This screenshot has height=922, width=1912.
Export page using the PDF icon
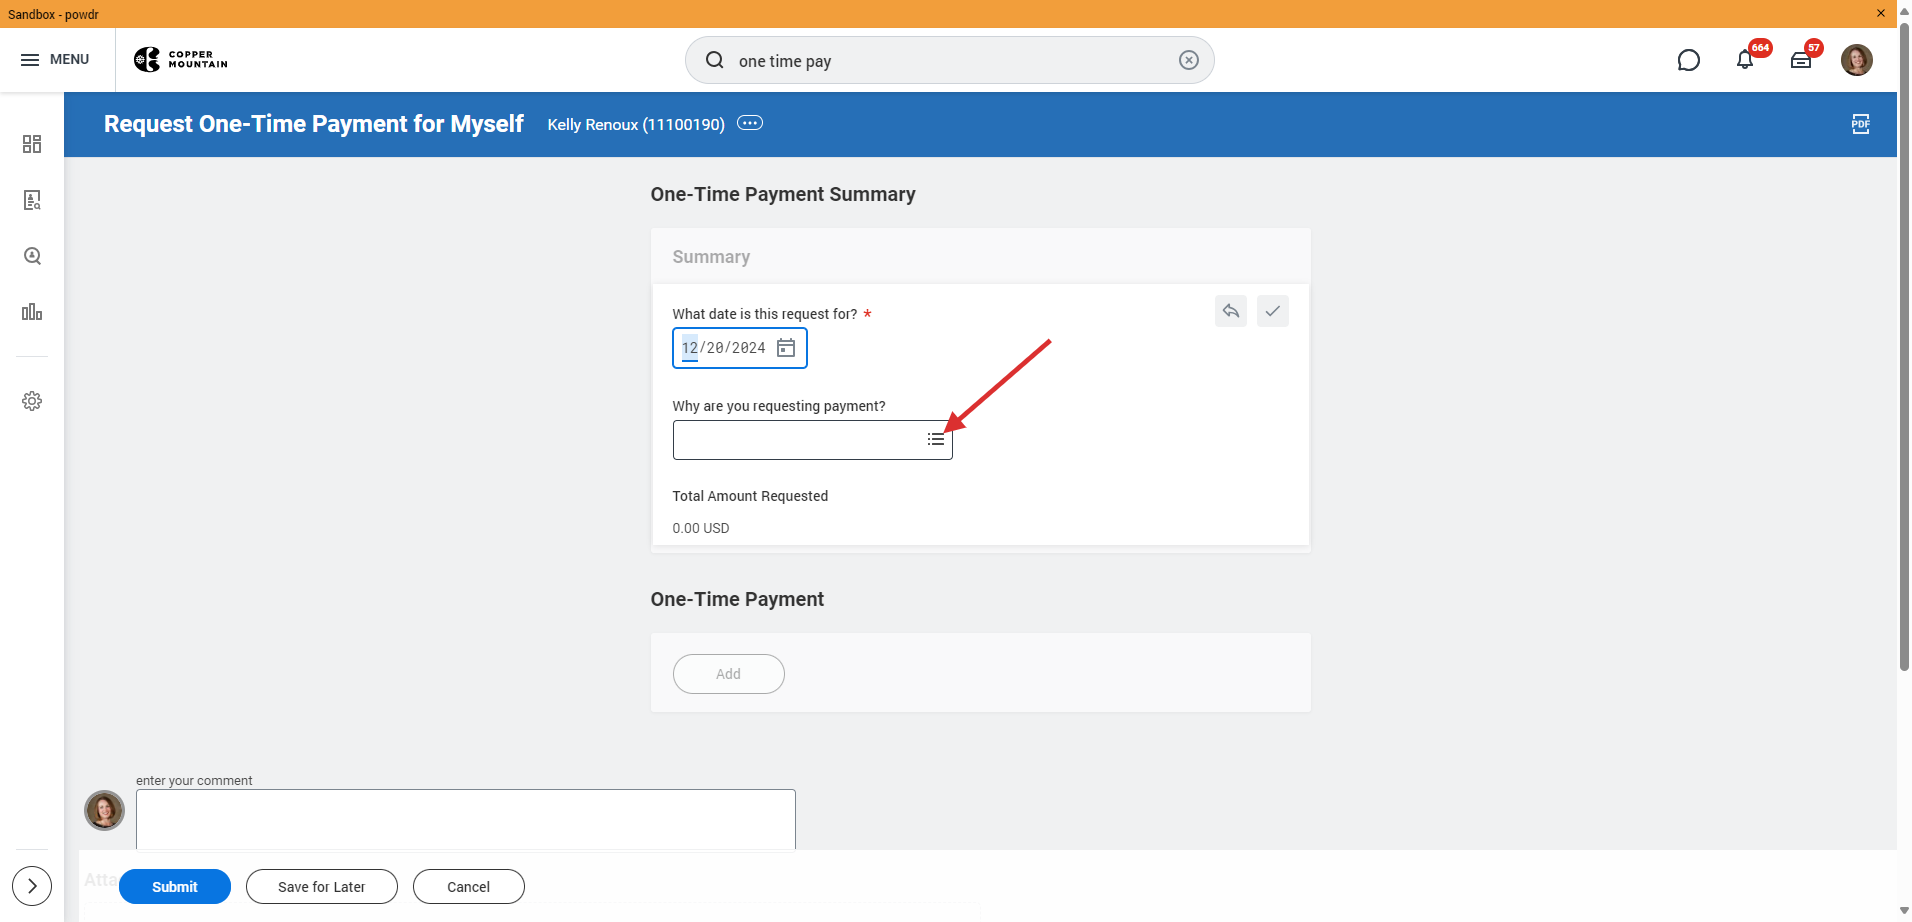[1860, 124]
